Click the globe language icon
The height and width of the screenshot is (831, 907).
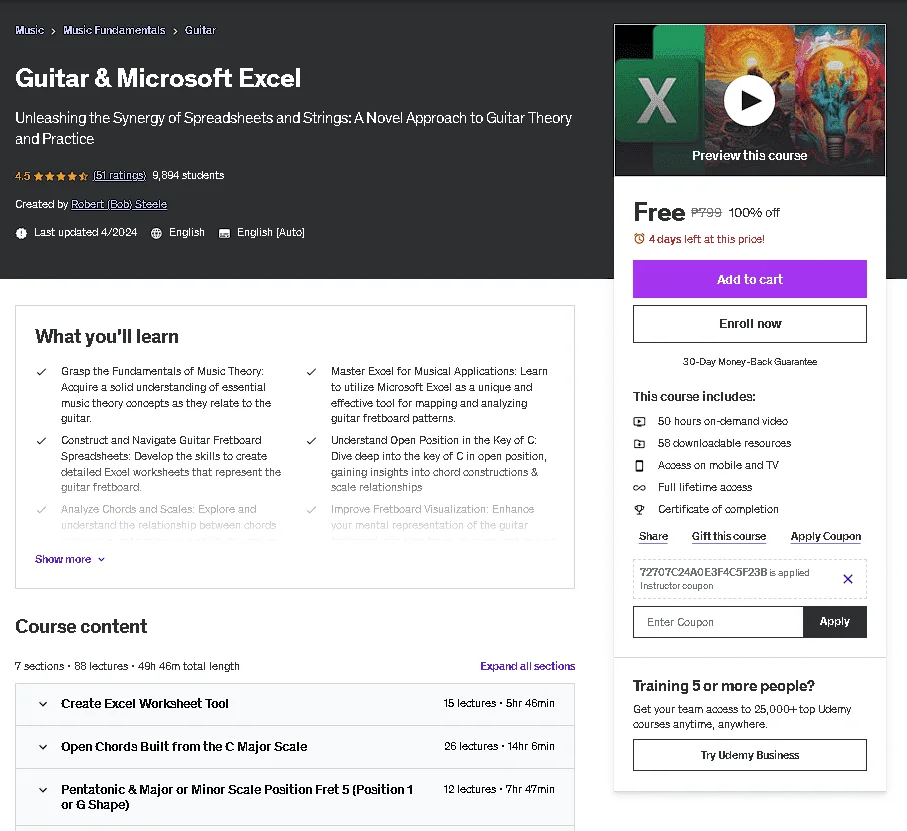pyautogui.click(x=156, y=233)
